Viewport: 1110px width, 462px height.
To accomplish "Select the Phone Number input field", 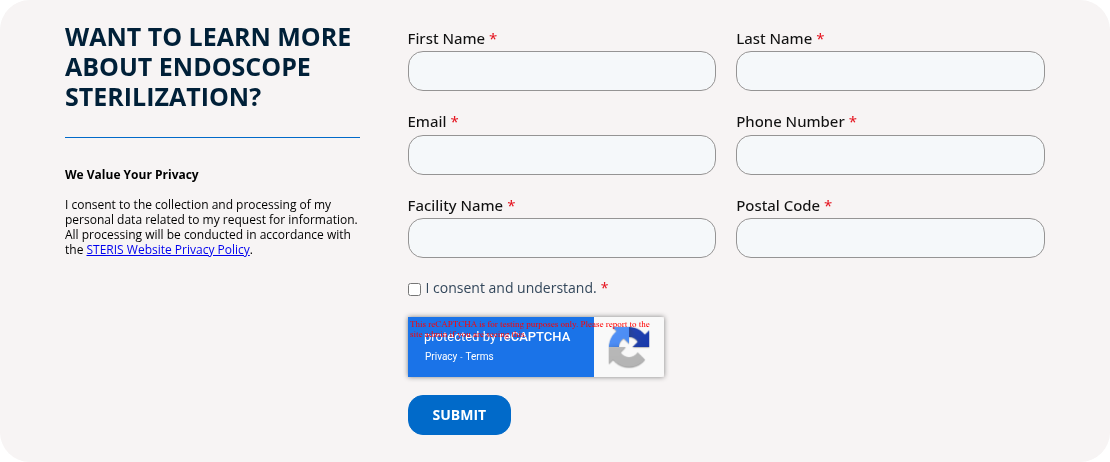I will [890, 155].
